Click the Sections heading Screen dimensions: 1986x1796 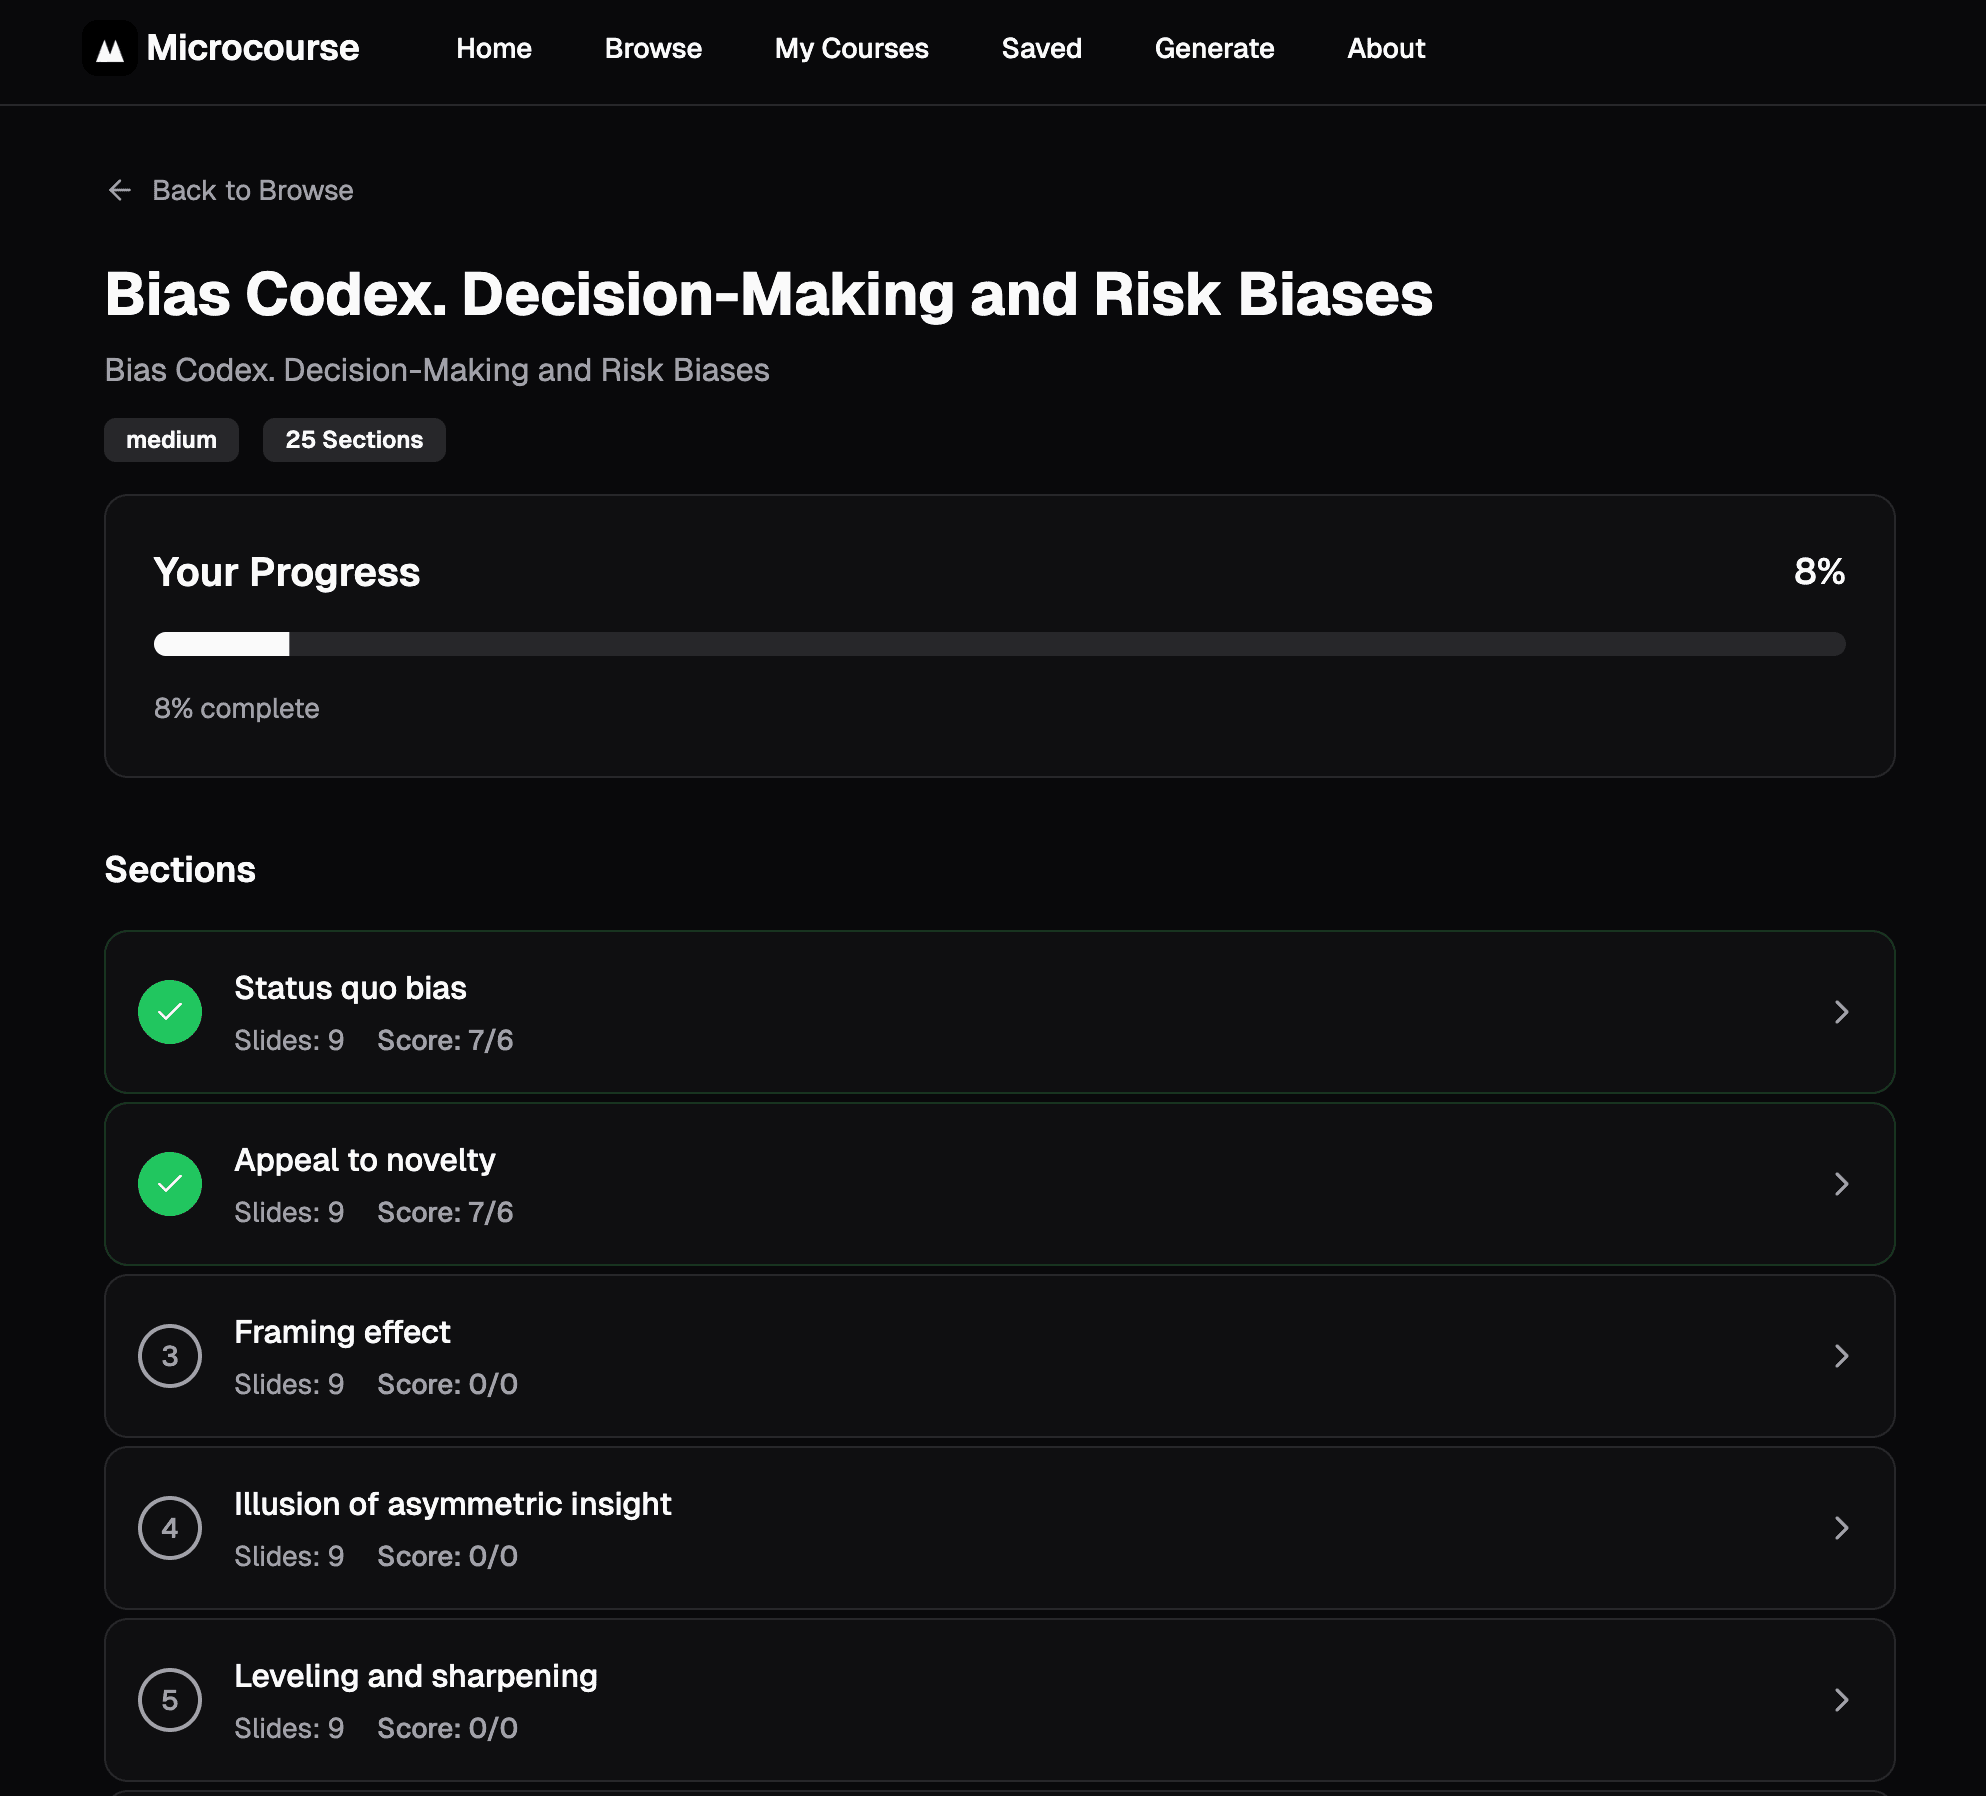coord(180,870)
